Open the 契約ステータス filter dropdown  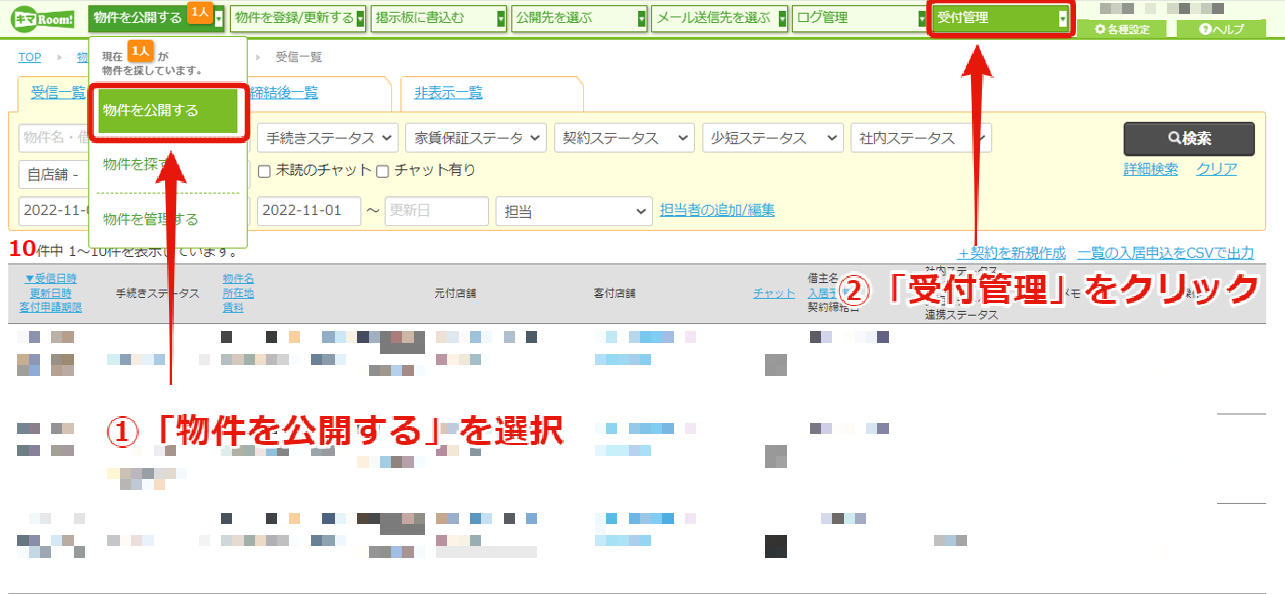tap(624, 138)
